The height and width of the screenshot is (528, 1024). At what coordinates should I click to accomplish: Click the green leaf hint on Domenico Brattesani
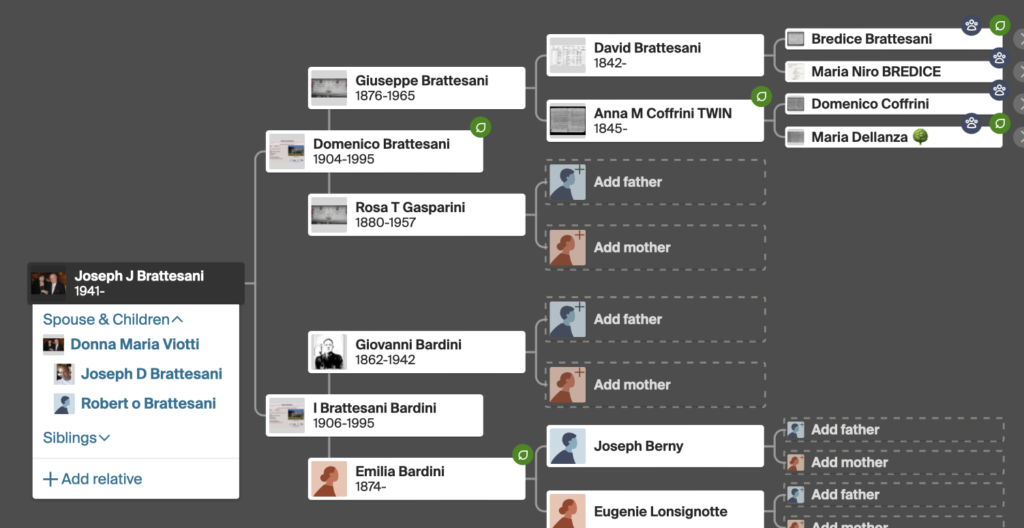point(481,127)
